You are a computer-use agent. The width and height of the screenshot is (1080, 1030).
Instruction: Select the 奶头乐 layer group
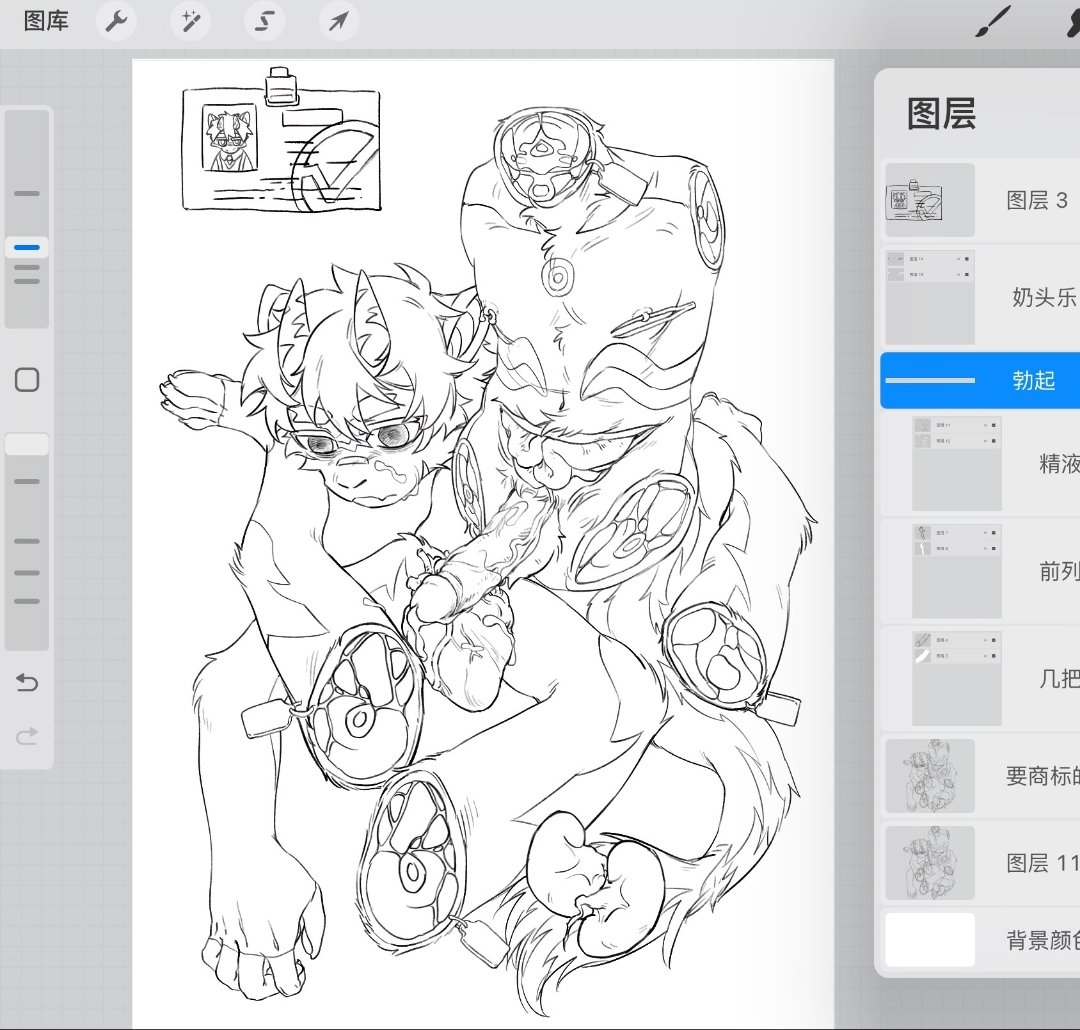[x=981, y=297]
